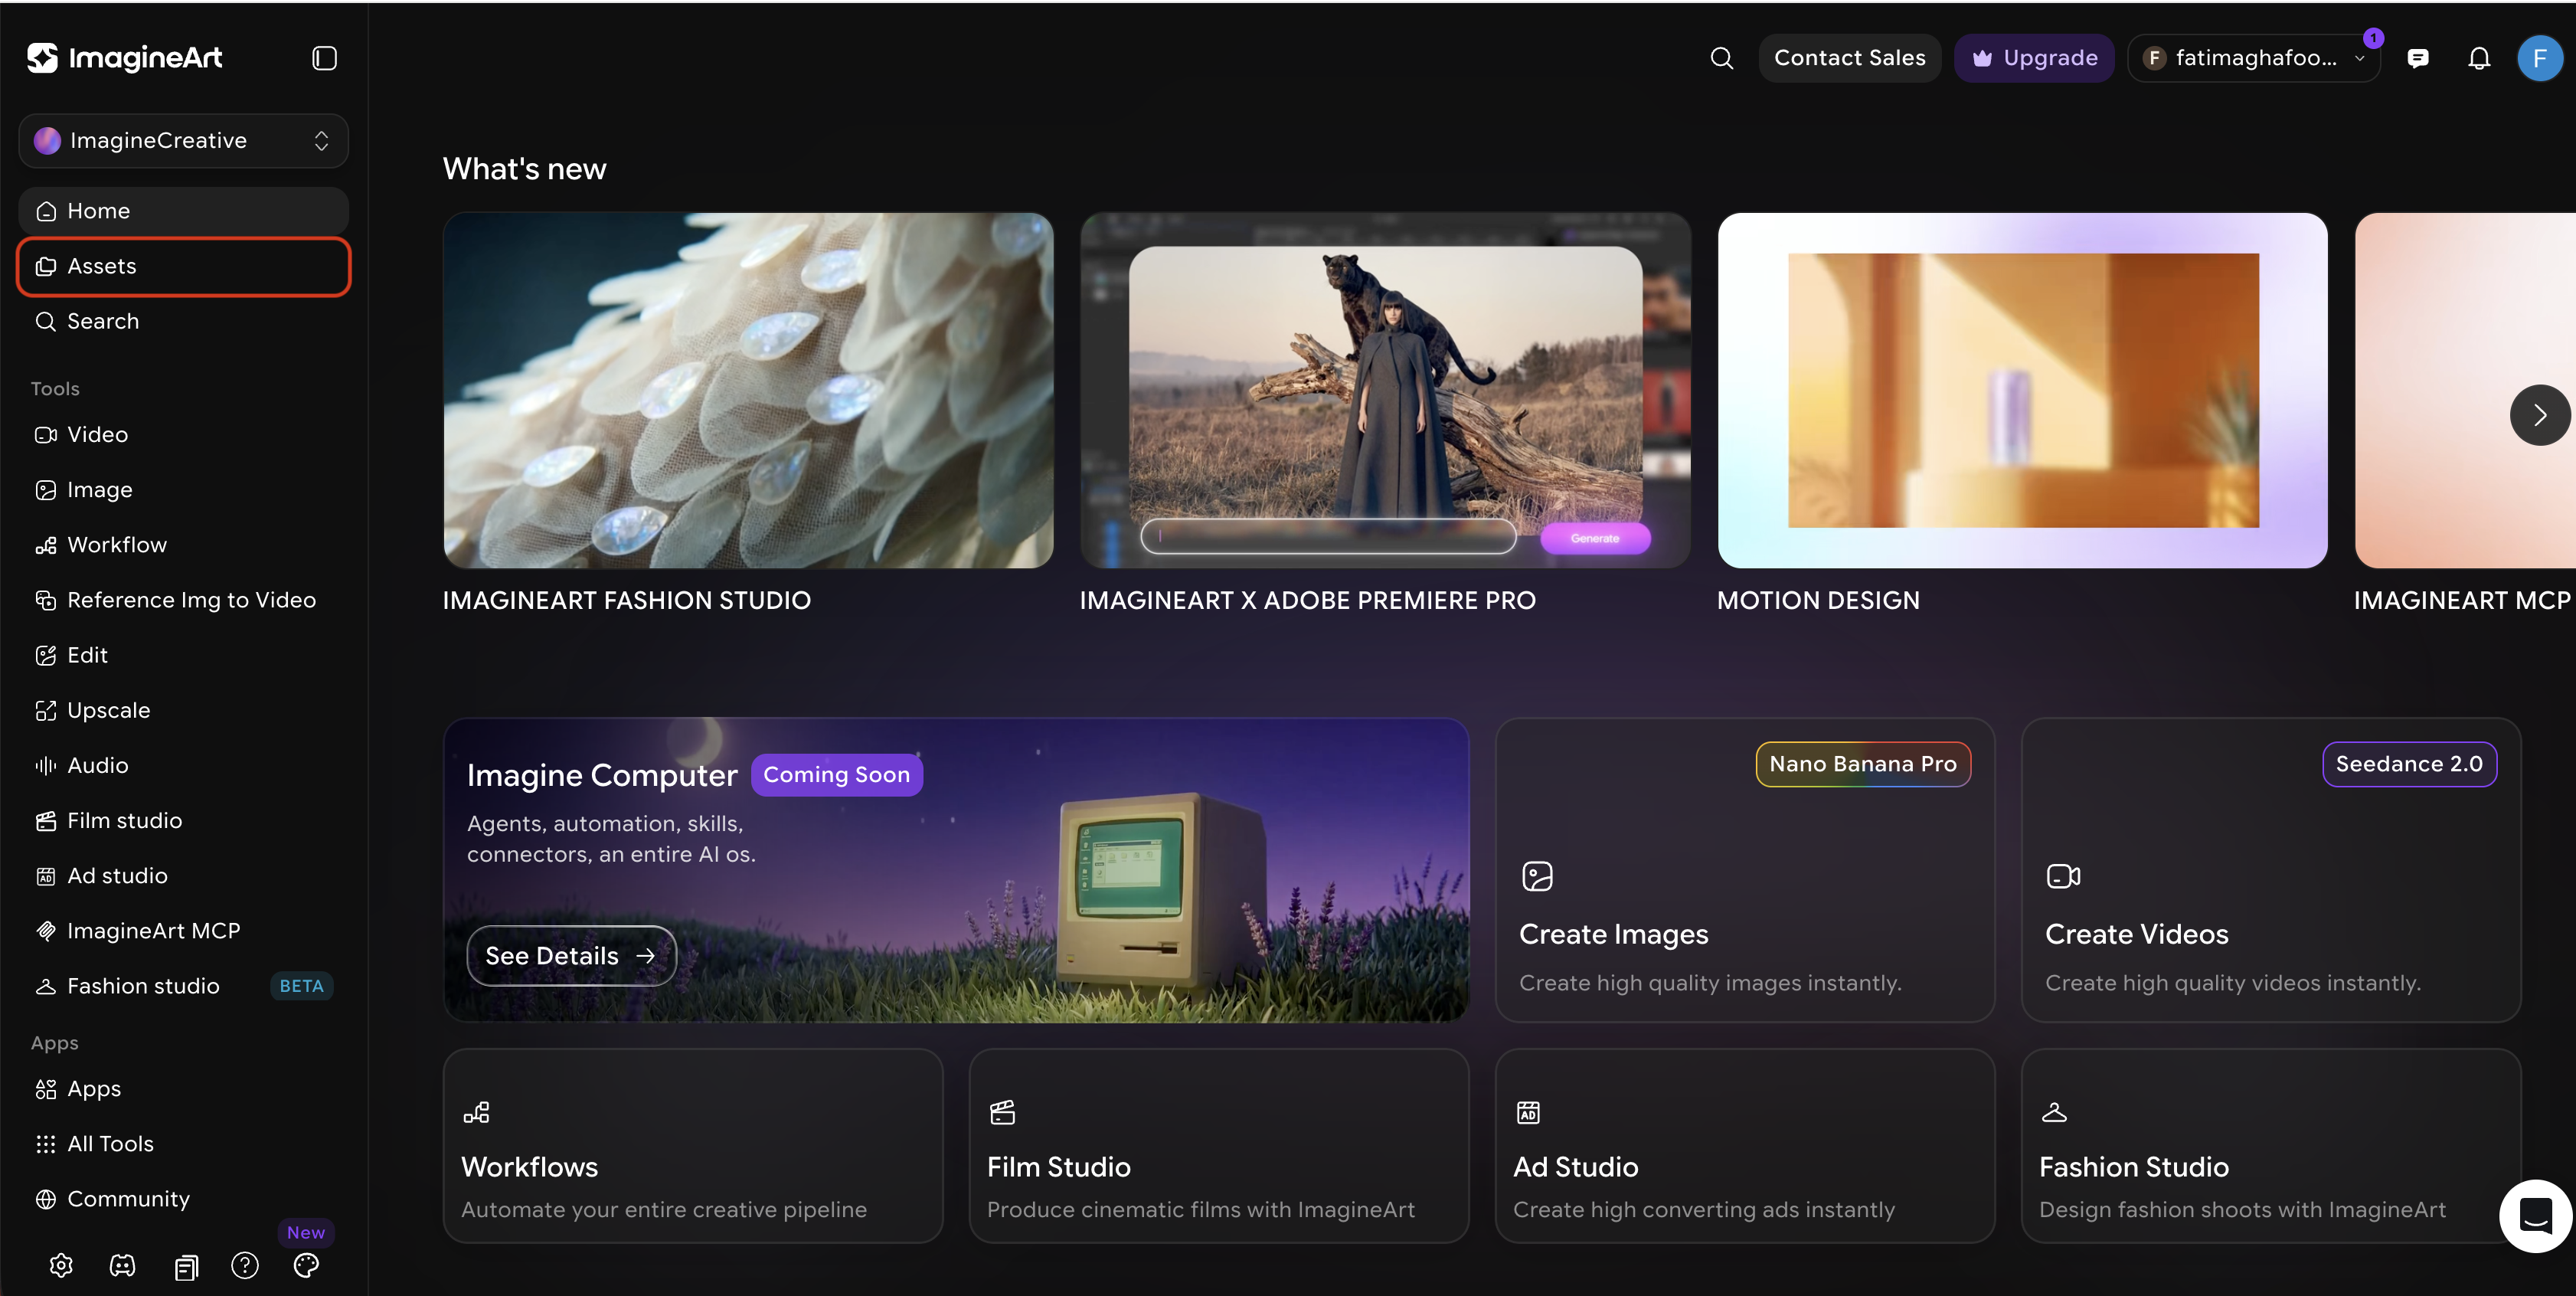Advance the What's new carousel with the arrow
The width and height of the screenshot is (2576, 1296).
[2539, 415]
